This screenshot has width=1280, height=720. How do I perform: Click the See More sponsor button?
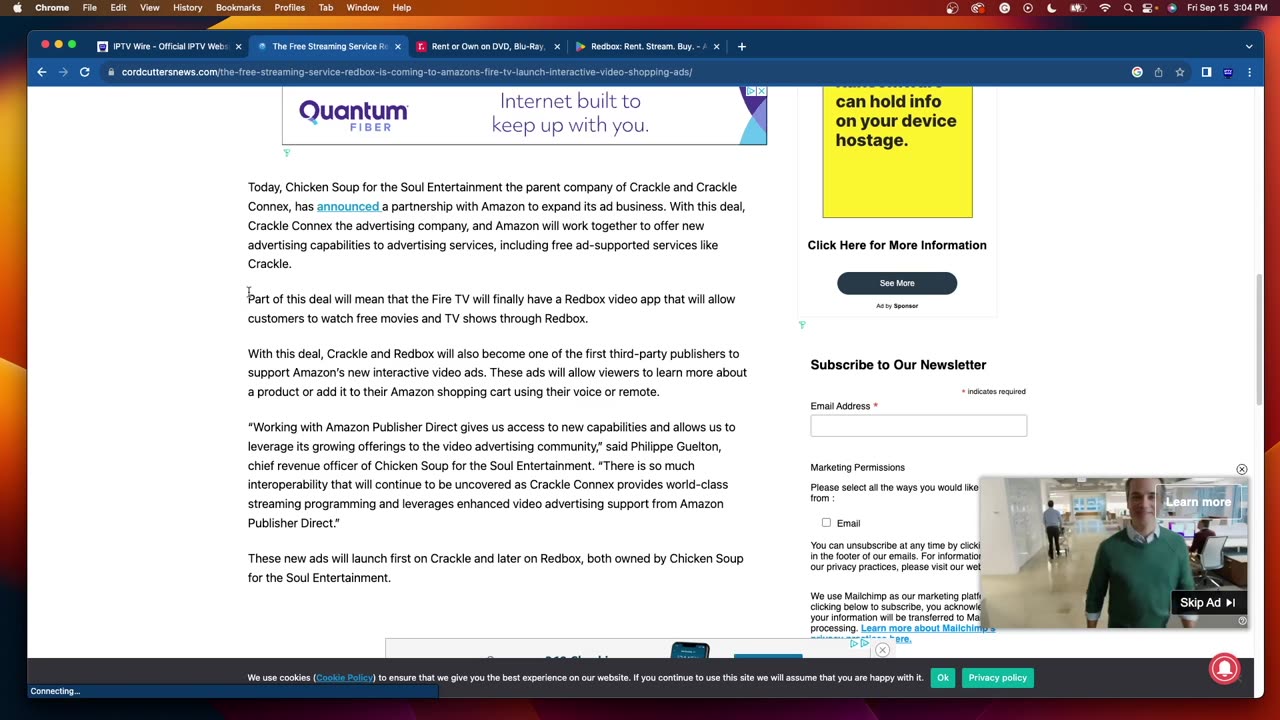click(897, 283)
